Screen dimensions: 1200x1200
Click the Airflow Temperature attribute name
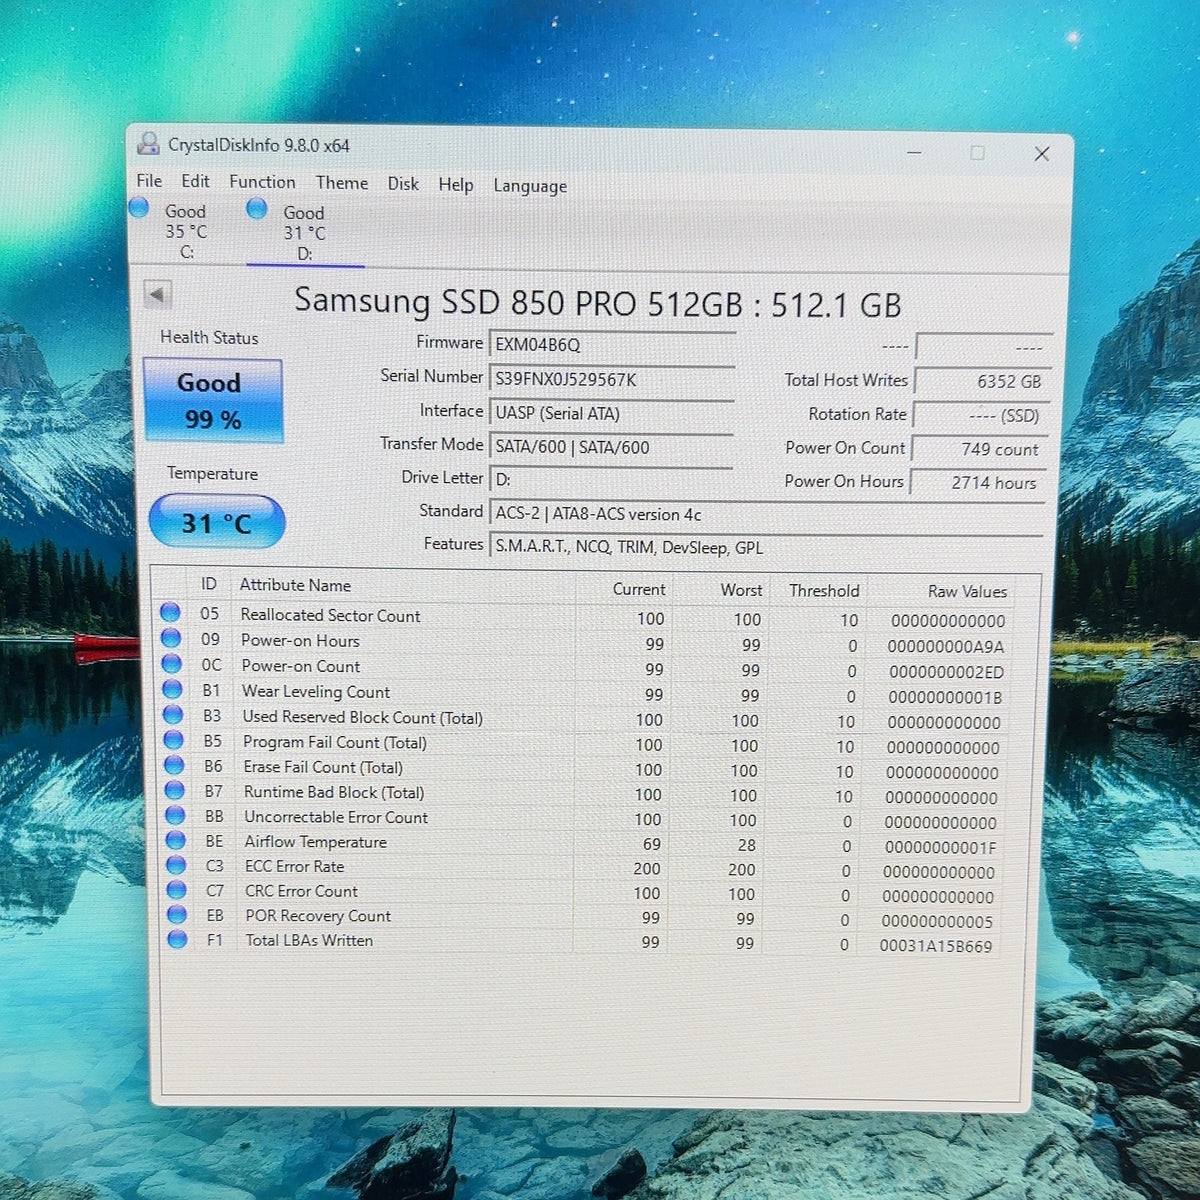(316, 842)
